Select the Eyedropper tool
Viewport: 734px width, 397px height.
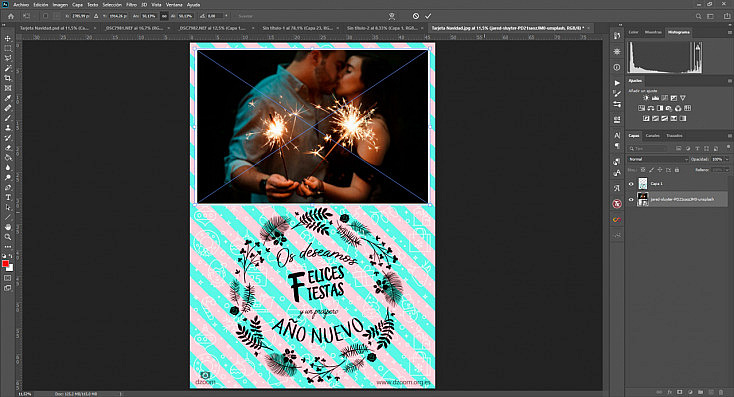(x=7, y=98)
